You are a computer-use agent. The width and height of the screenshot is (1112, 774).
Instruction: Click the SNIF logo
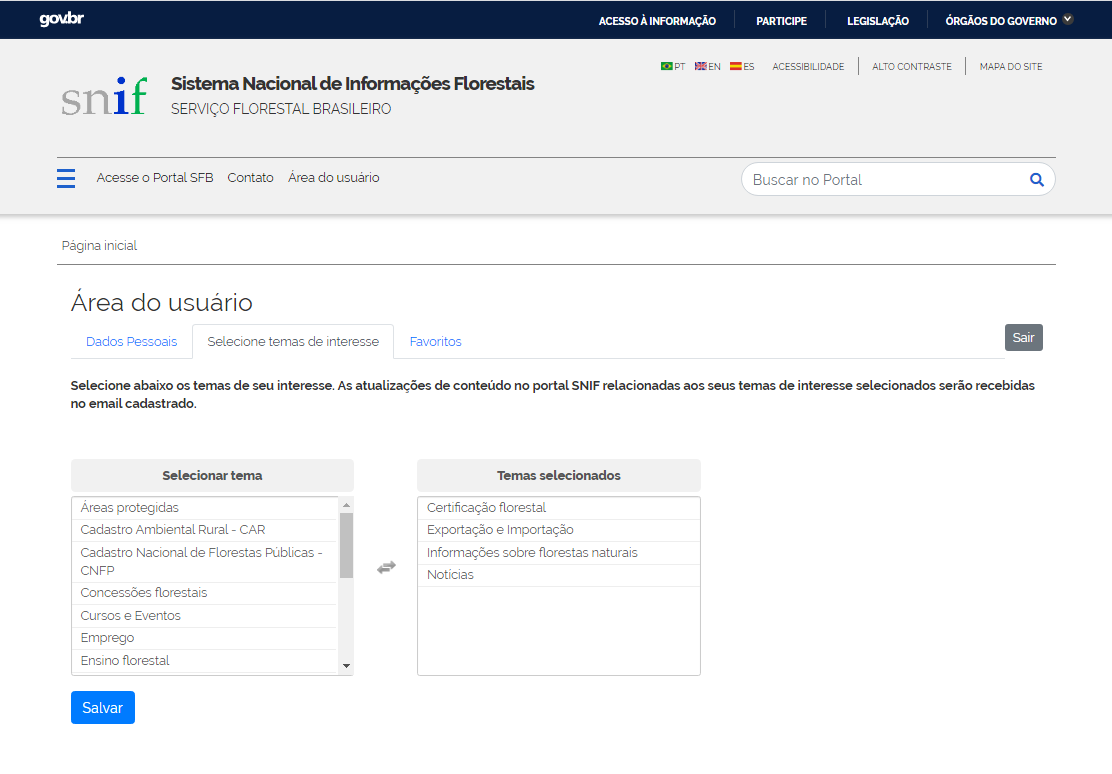pyautogui.click(x=104, y=96)
